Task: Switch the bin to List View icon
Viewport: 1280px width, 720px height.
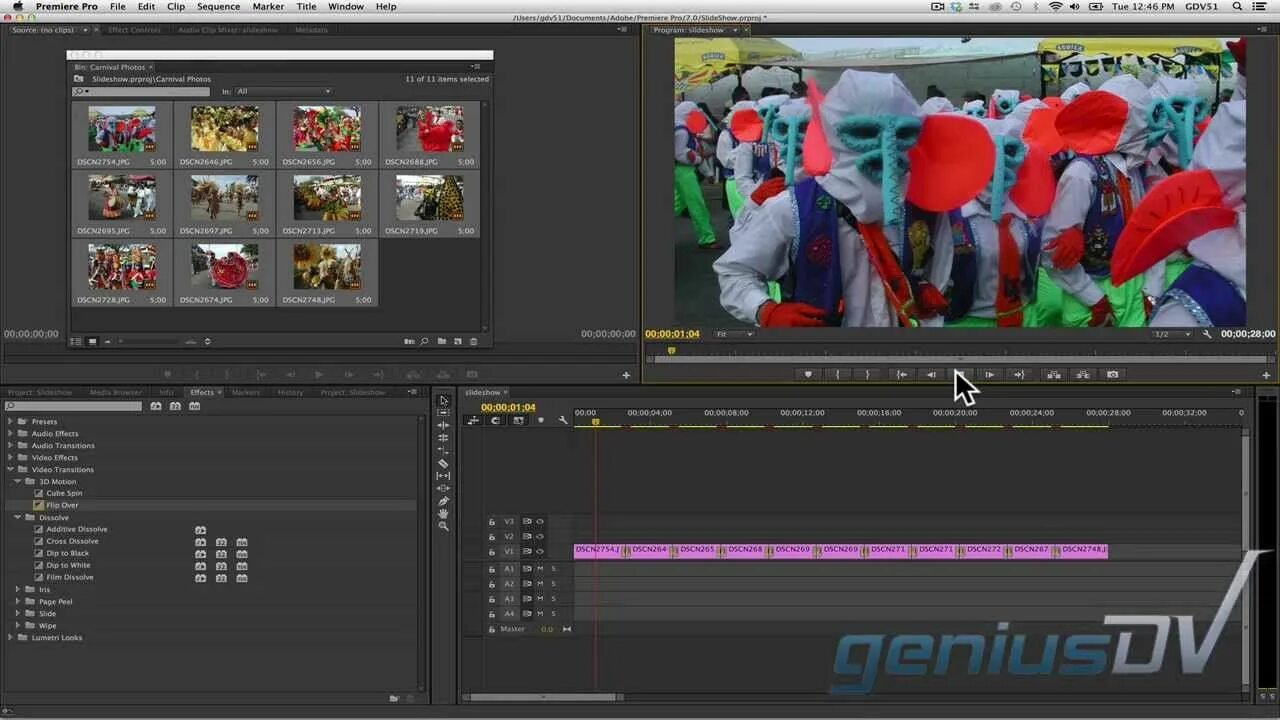Action: [75, 341]
